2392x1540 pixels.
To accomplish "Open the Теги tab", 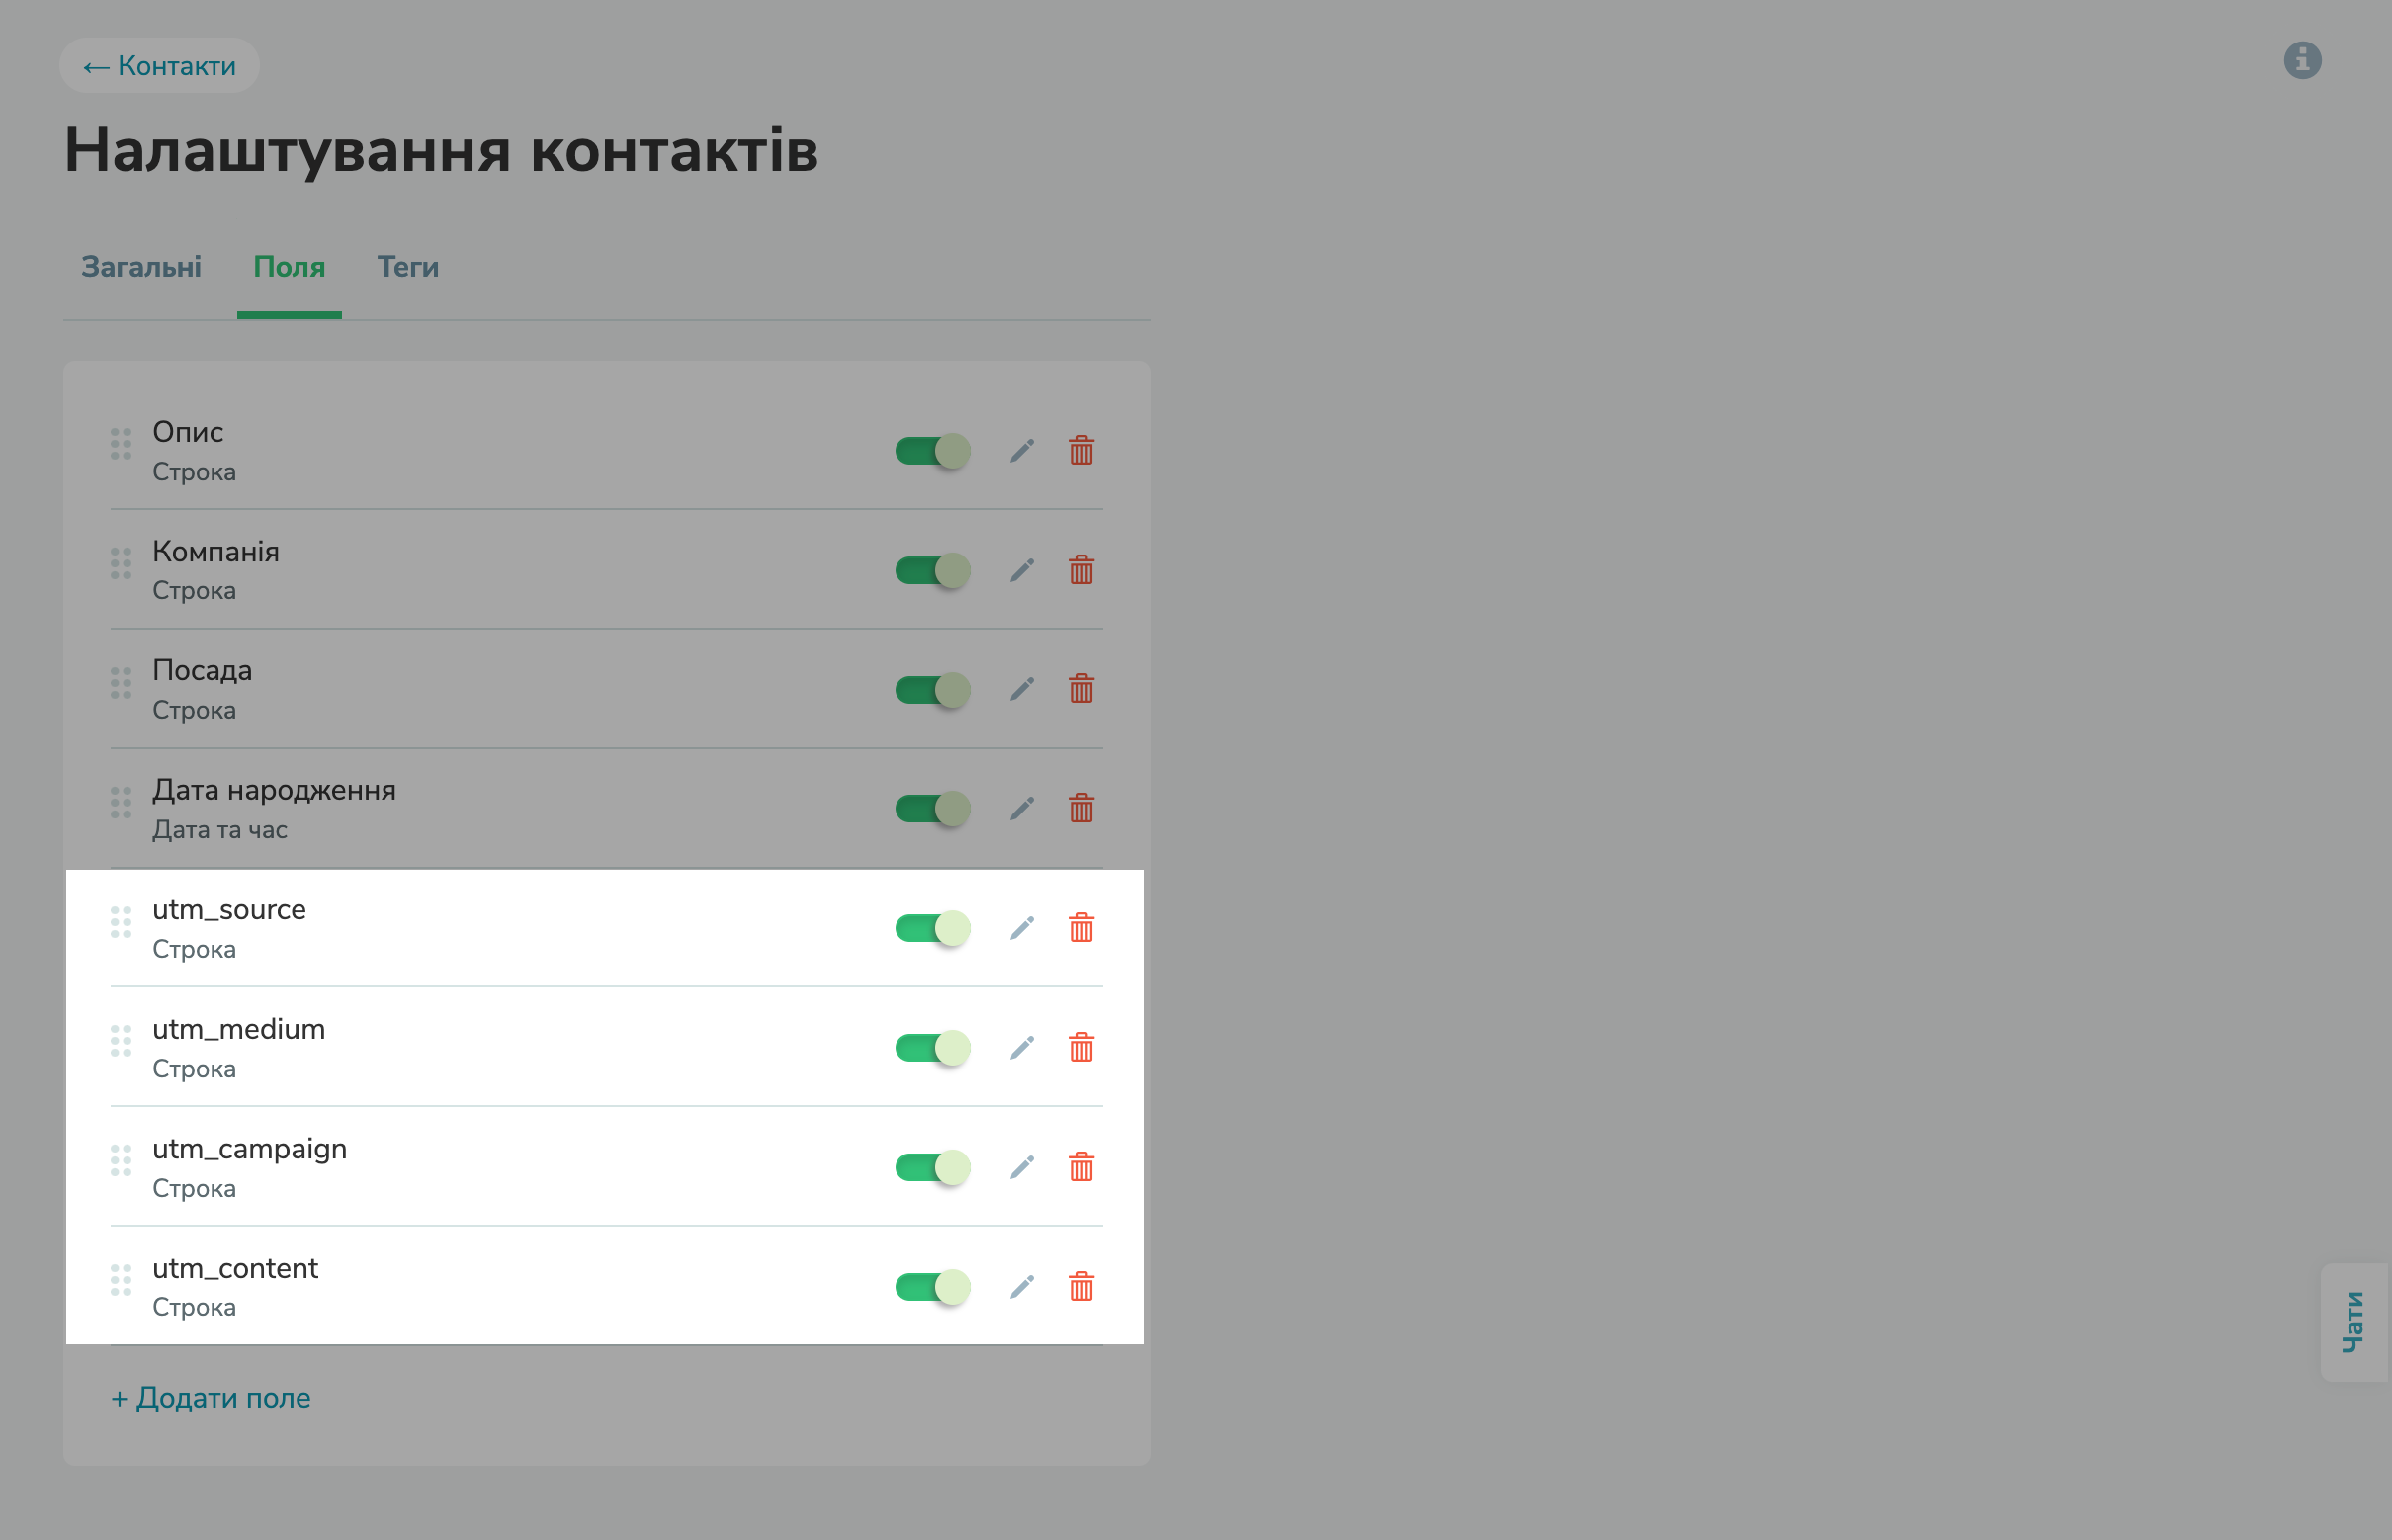I will click(x=408, y=267).
